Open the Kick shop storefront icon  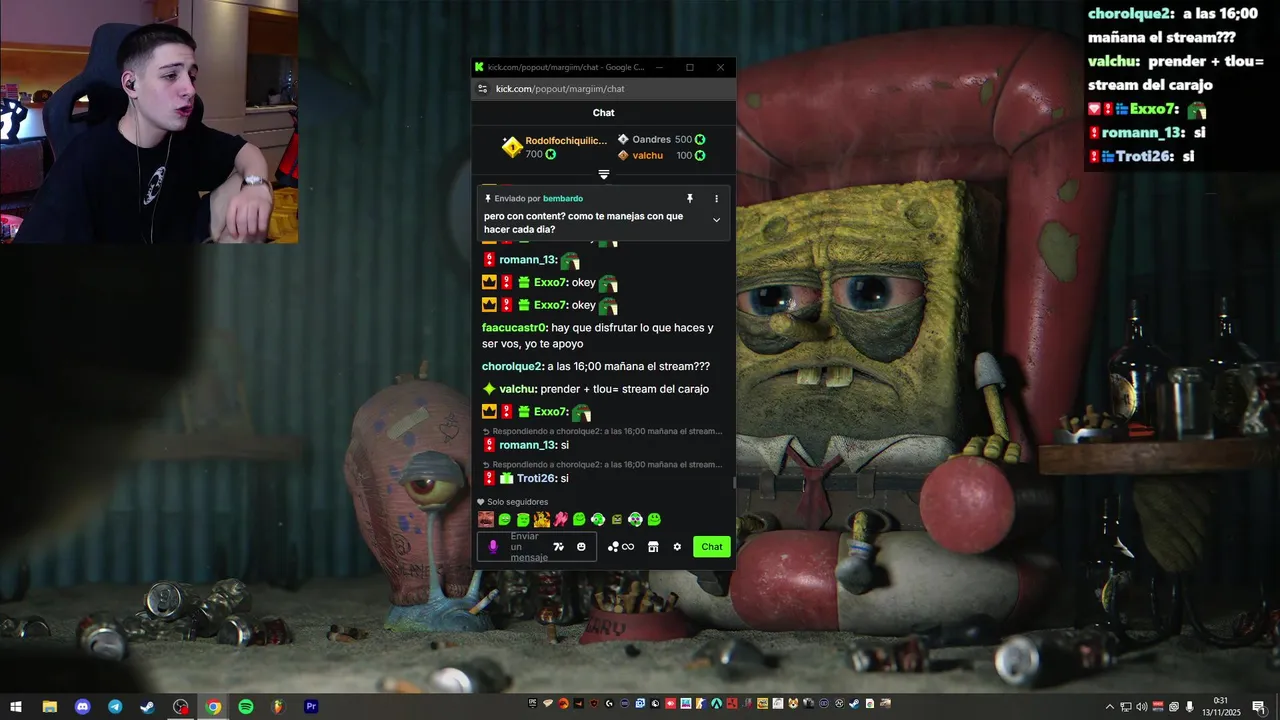coord(653,547)
